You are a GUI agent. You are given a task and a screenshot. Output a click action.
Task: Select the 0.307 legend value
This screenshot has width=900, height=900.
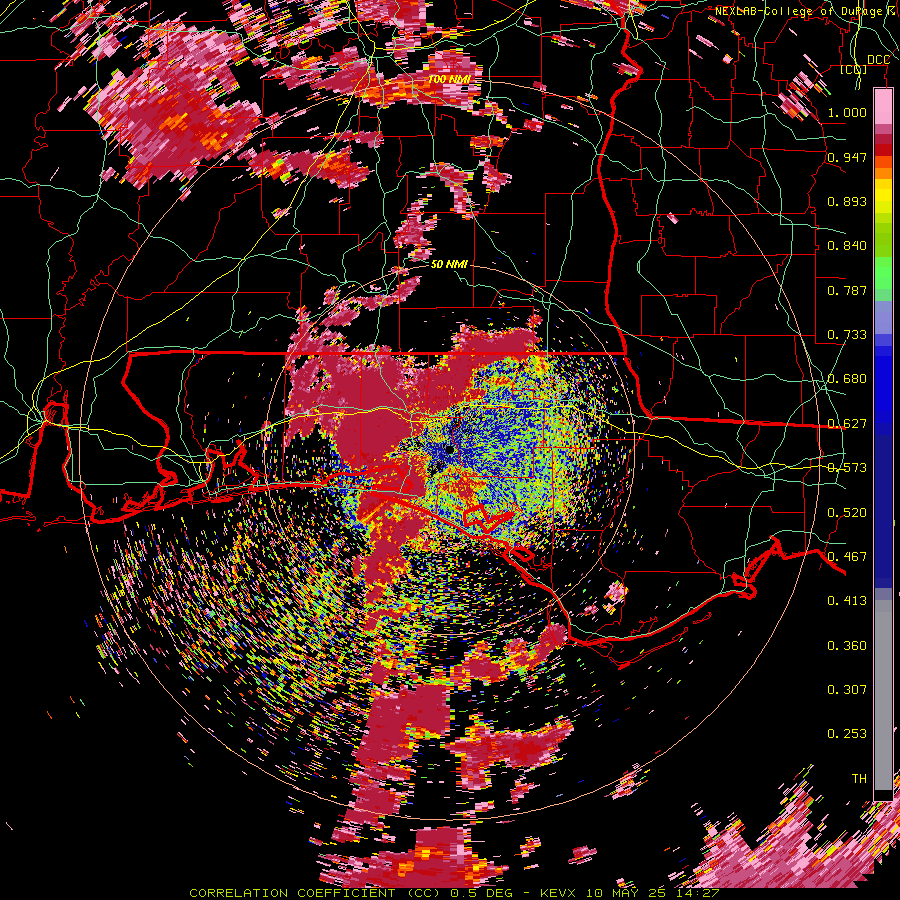pos(847,690)
